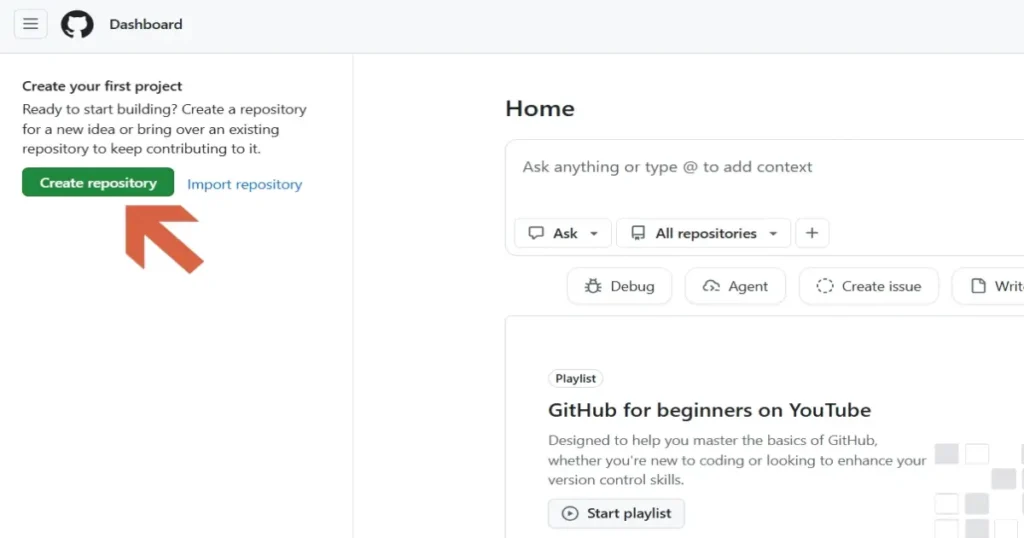Viewport: 1024px width, 538px height.
Task: Click the Home page heading
Action: pos(540,108)
